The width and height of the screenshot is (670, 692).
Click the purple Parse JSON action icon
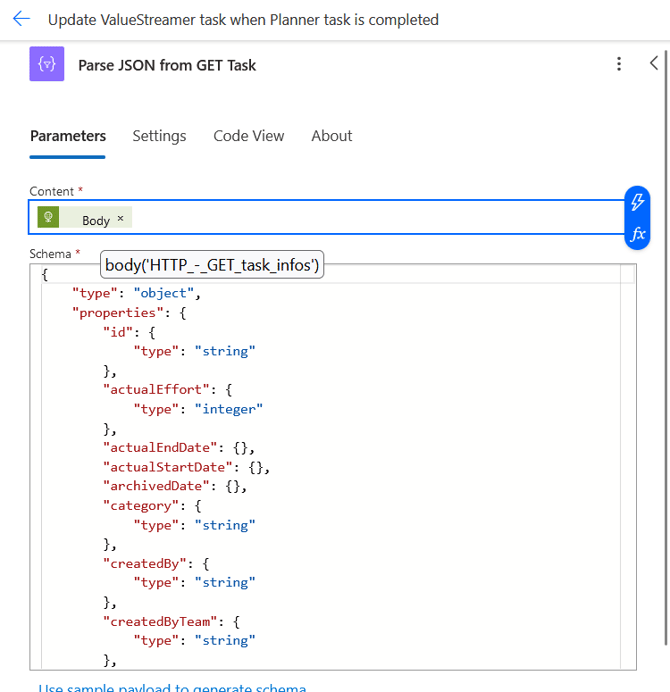(47, 65)
